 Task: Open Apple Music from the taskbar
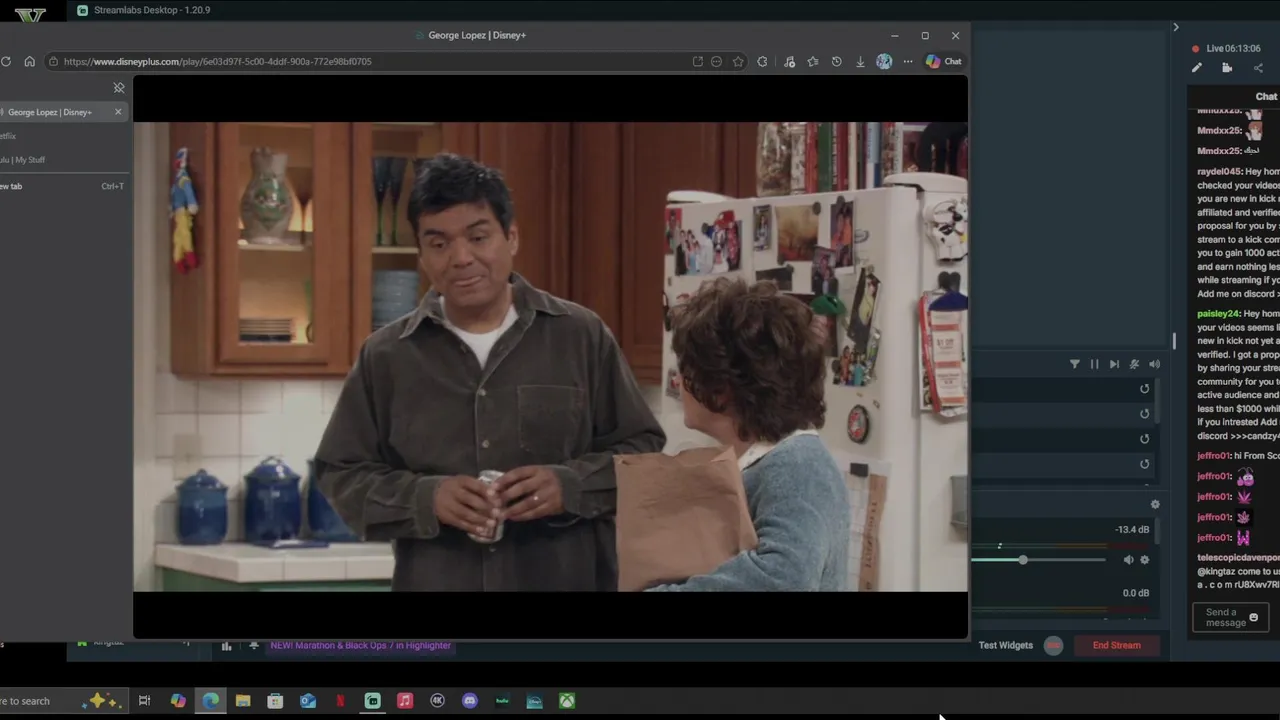(x=405, y=701)
